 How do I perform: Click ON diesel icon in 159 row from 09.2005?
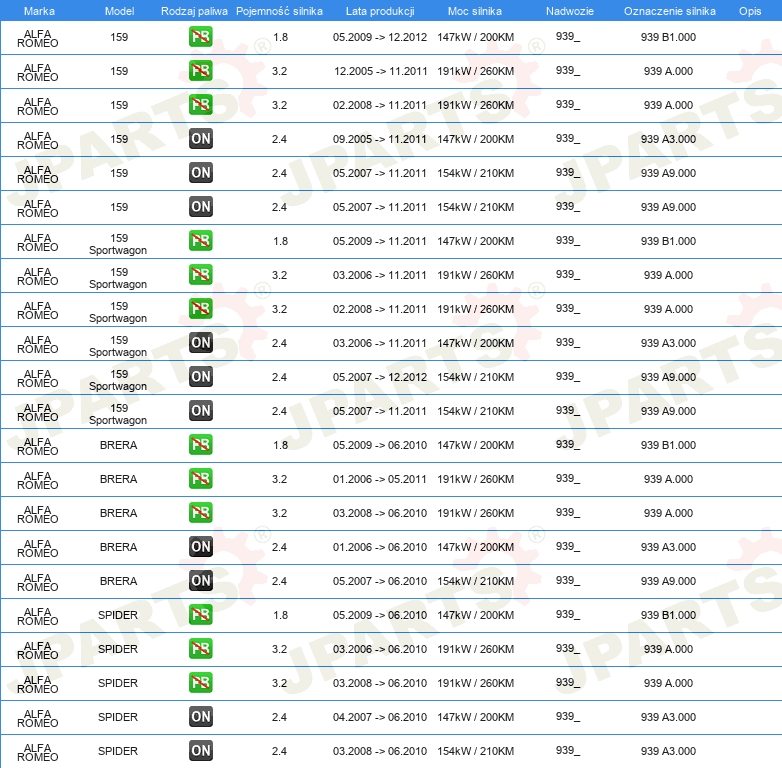(200, 139)
